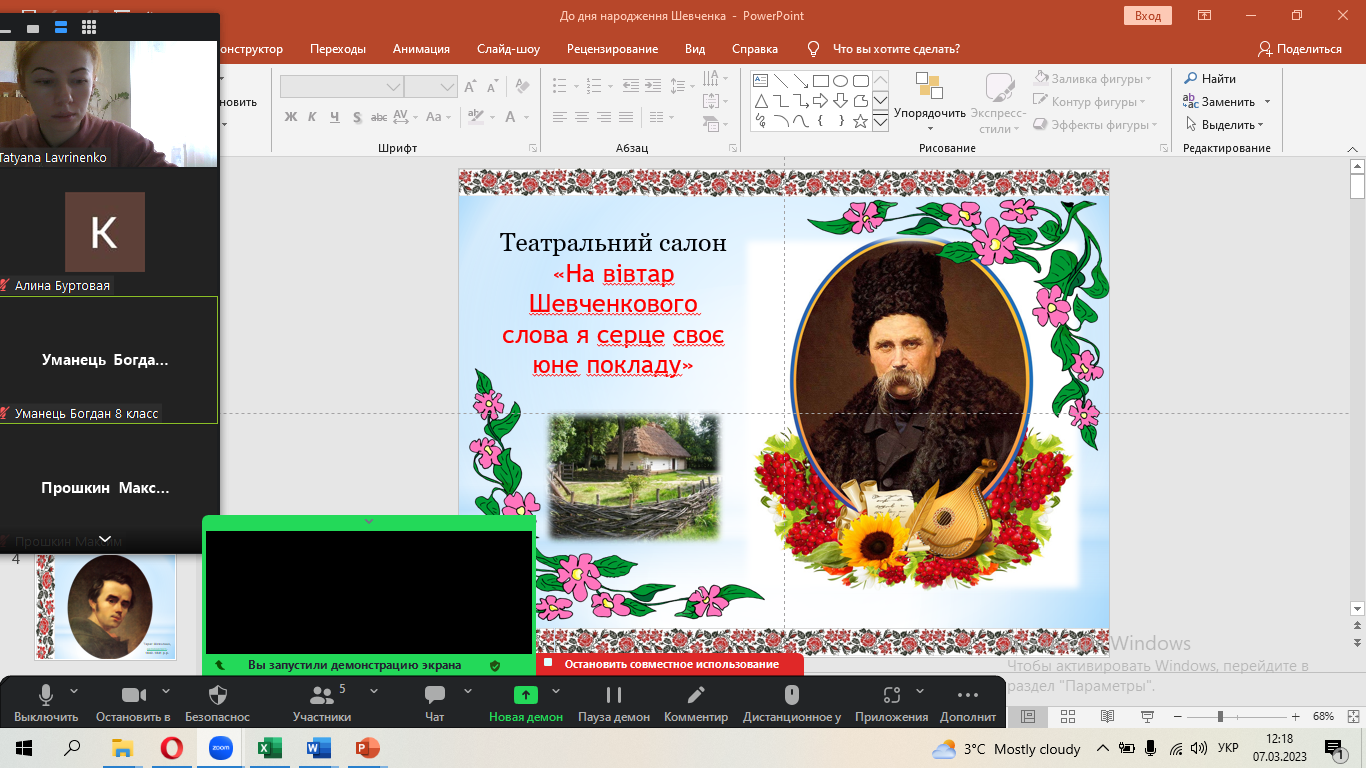Align text right in Абзац group
1366x768 pixels.
604,117
